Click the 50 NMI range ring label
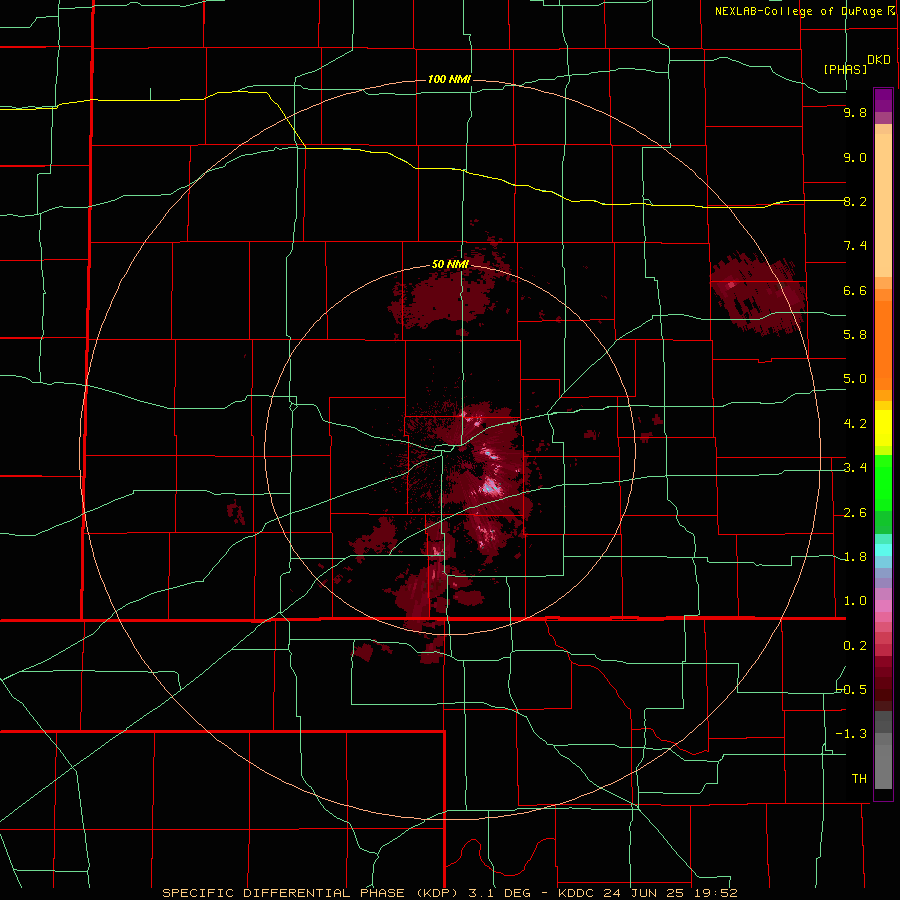This screenshot has width=900, height=900. (450, 264)
